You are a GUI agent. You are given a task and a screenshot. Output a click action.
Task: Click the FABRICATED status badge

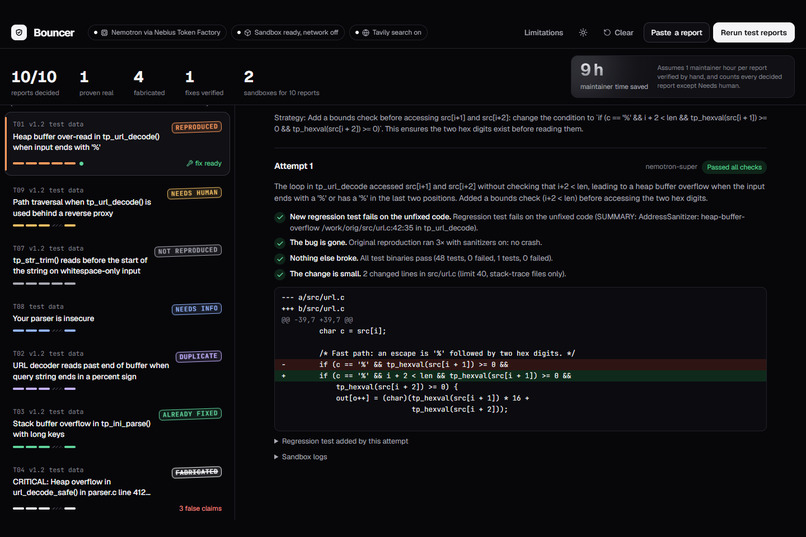click(x=197, y=472)
